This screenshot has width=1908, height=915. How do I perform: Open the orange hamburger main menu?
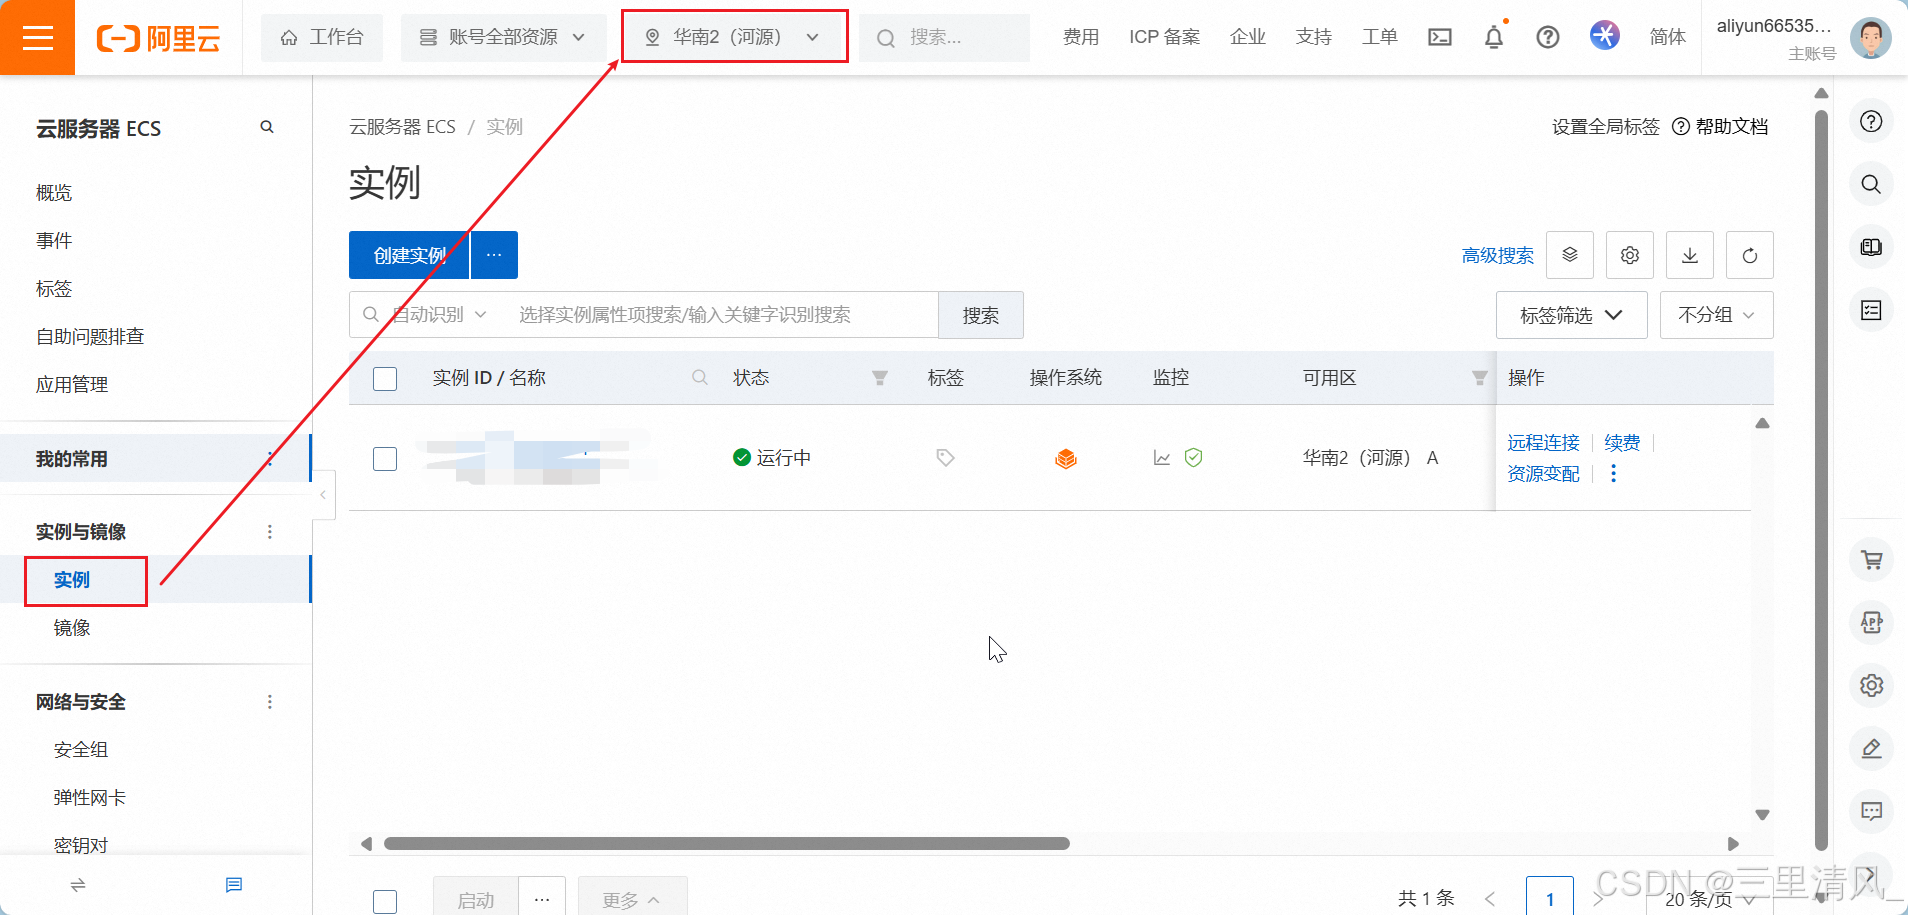pos(37,37)
